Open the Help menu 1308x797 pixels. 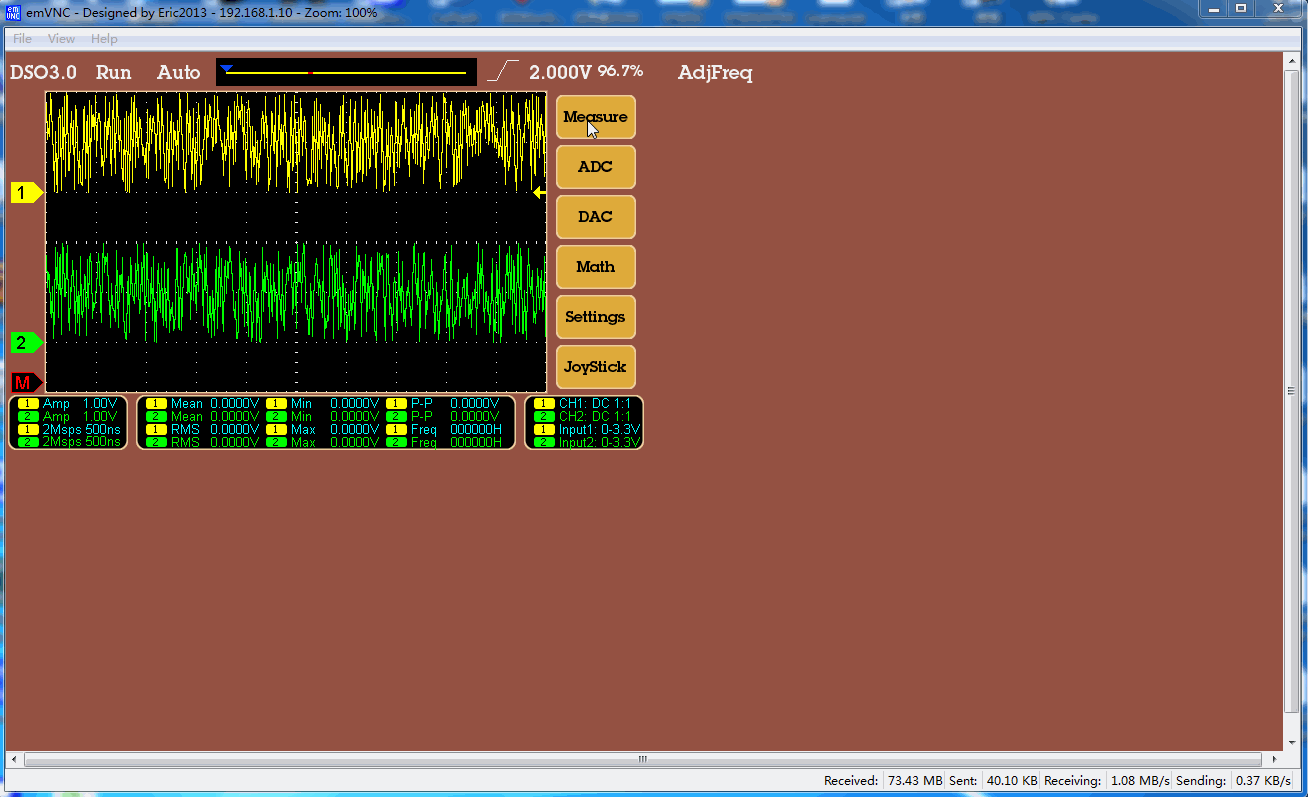[104, 39]
